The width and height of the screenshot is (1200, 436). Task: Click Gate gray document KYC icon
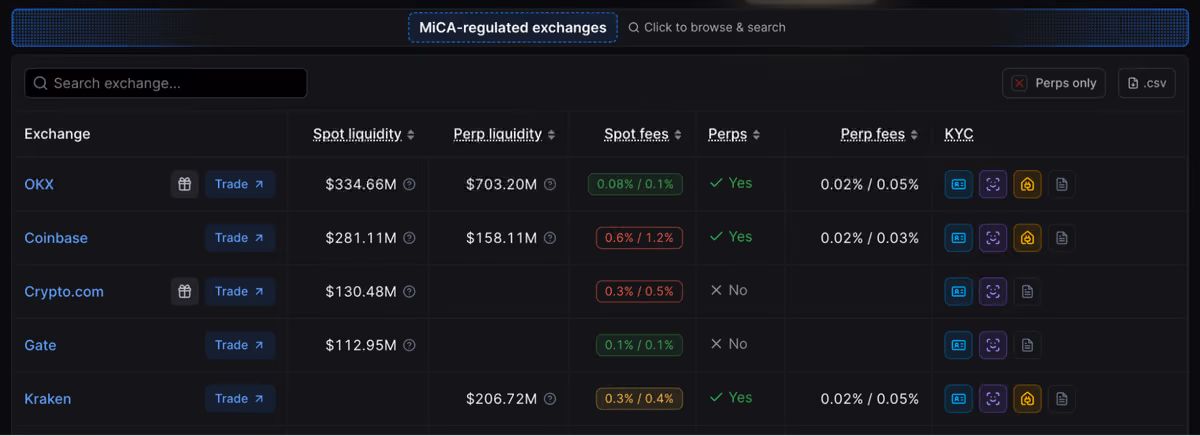1027,345
